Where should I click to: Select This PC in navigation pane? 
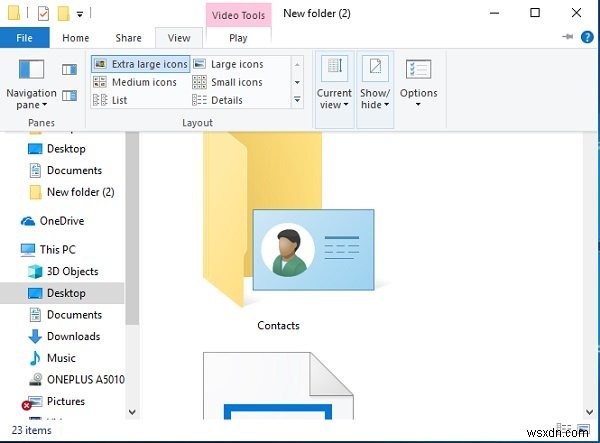(48, 249)
